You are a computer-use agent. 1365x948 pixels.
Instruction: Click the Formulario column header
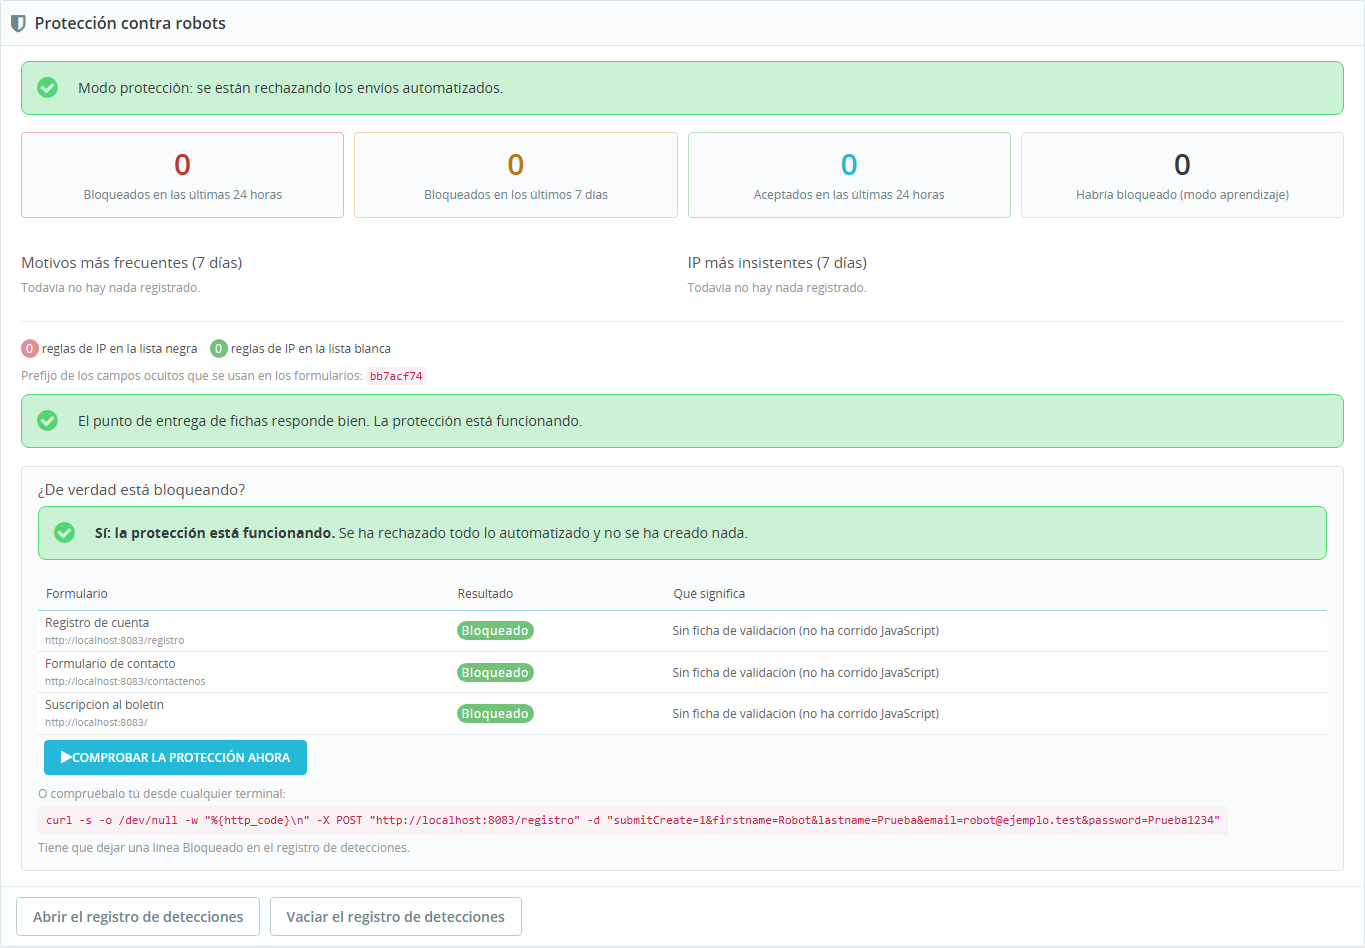click(x=77, y=594)
